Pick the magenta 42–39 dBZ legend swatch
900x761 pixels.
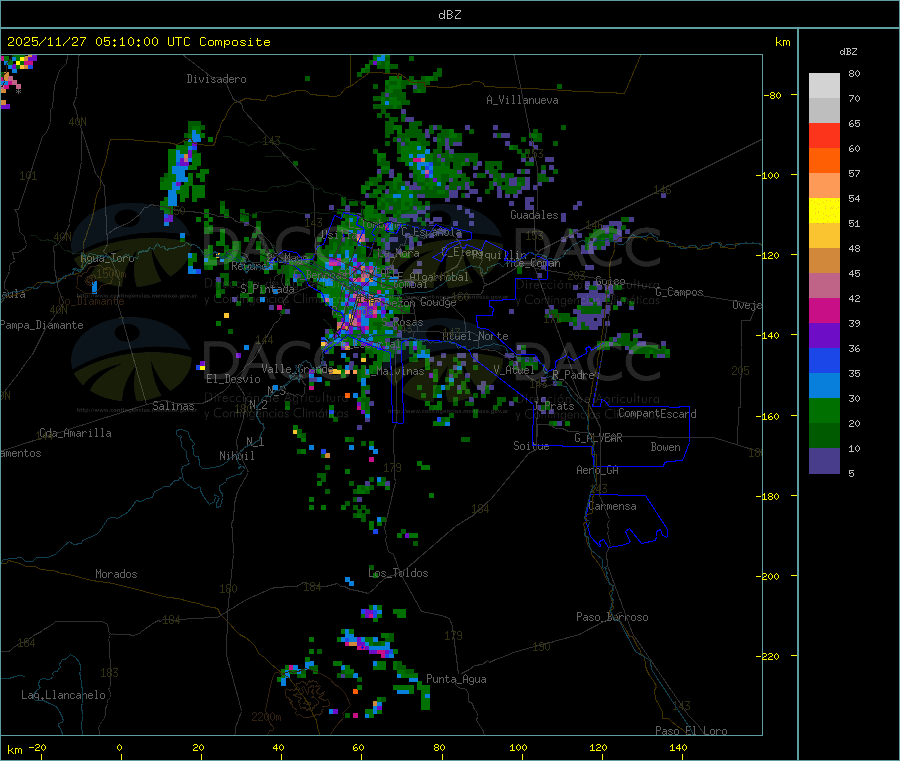point(824,310)
